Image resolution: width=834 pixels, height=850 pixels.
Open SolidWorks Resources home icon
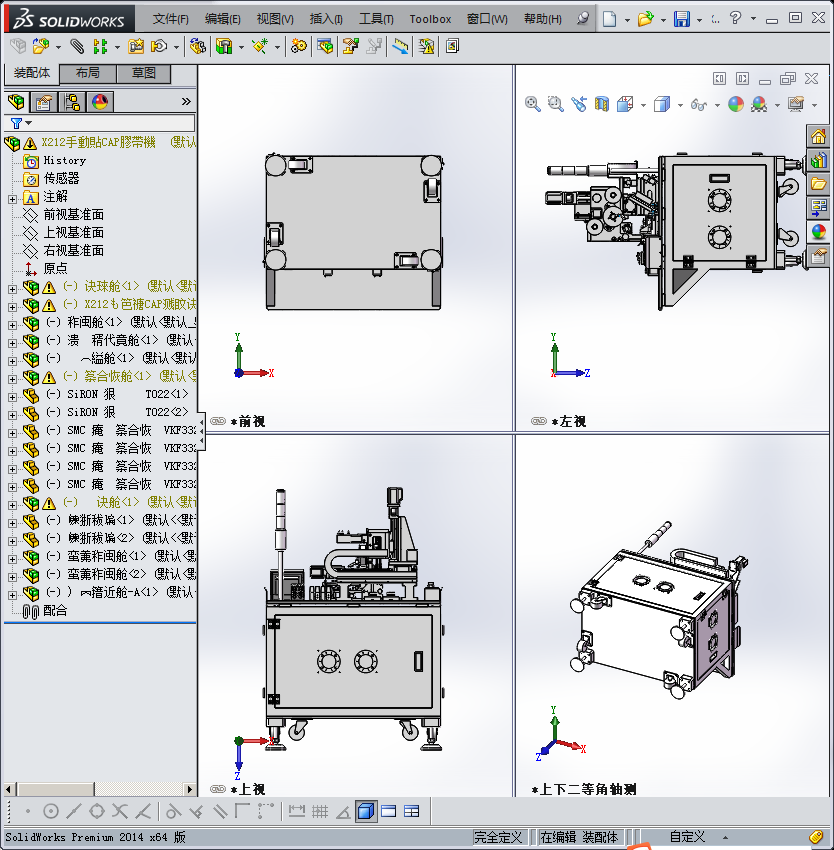(819, 137)
